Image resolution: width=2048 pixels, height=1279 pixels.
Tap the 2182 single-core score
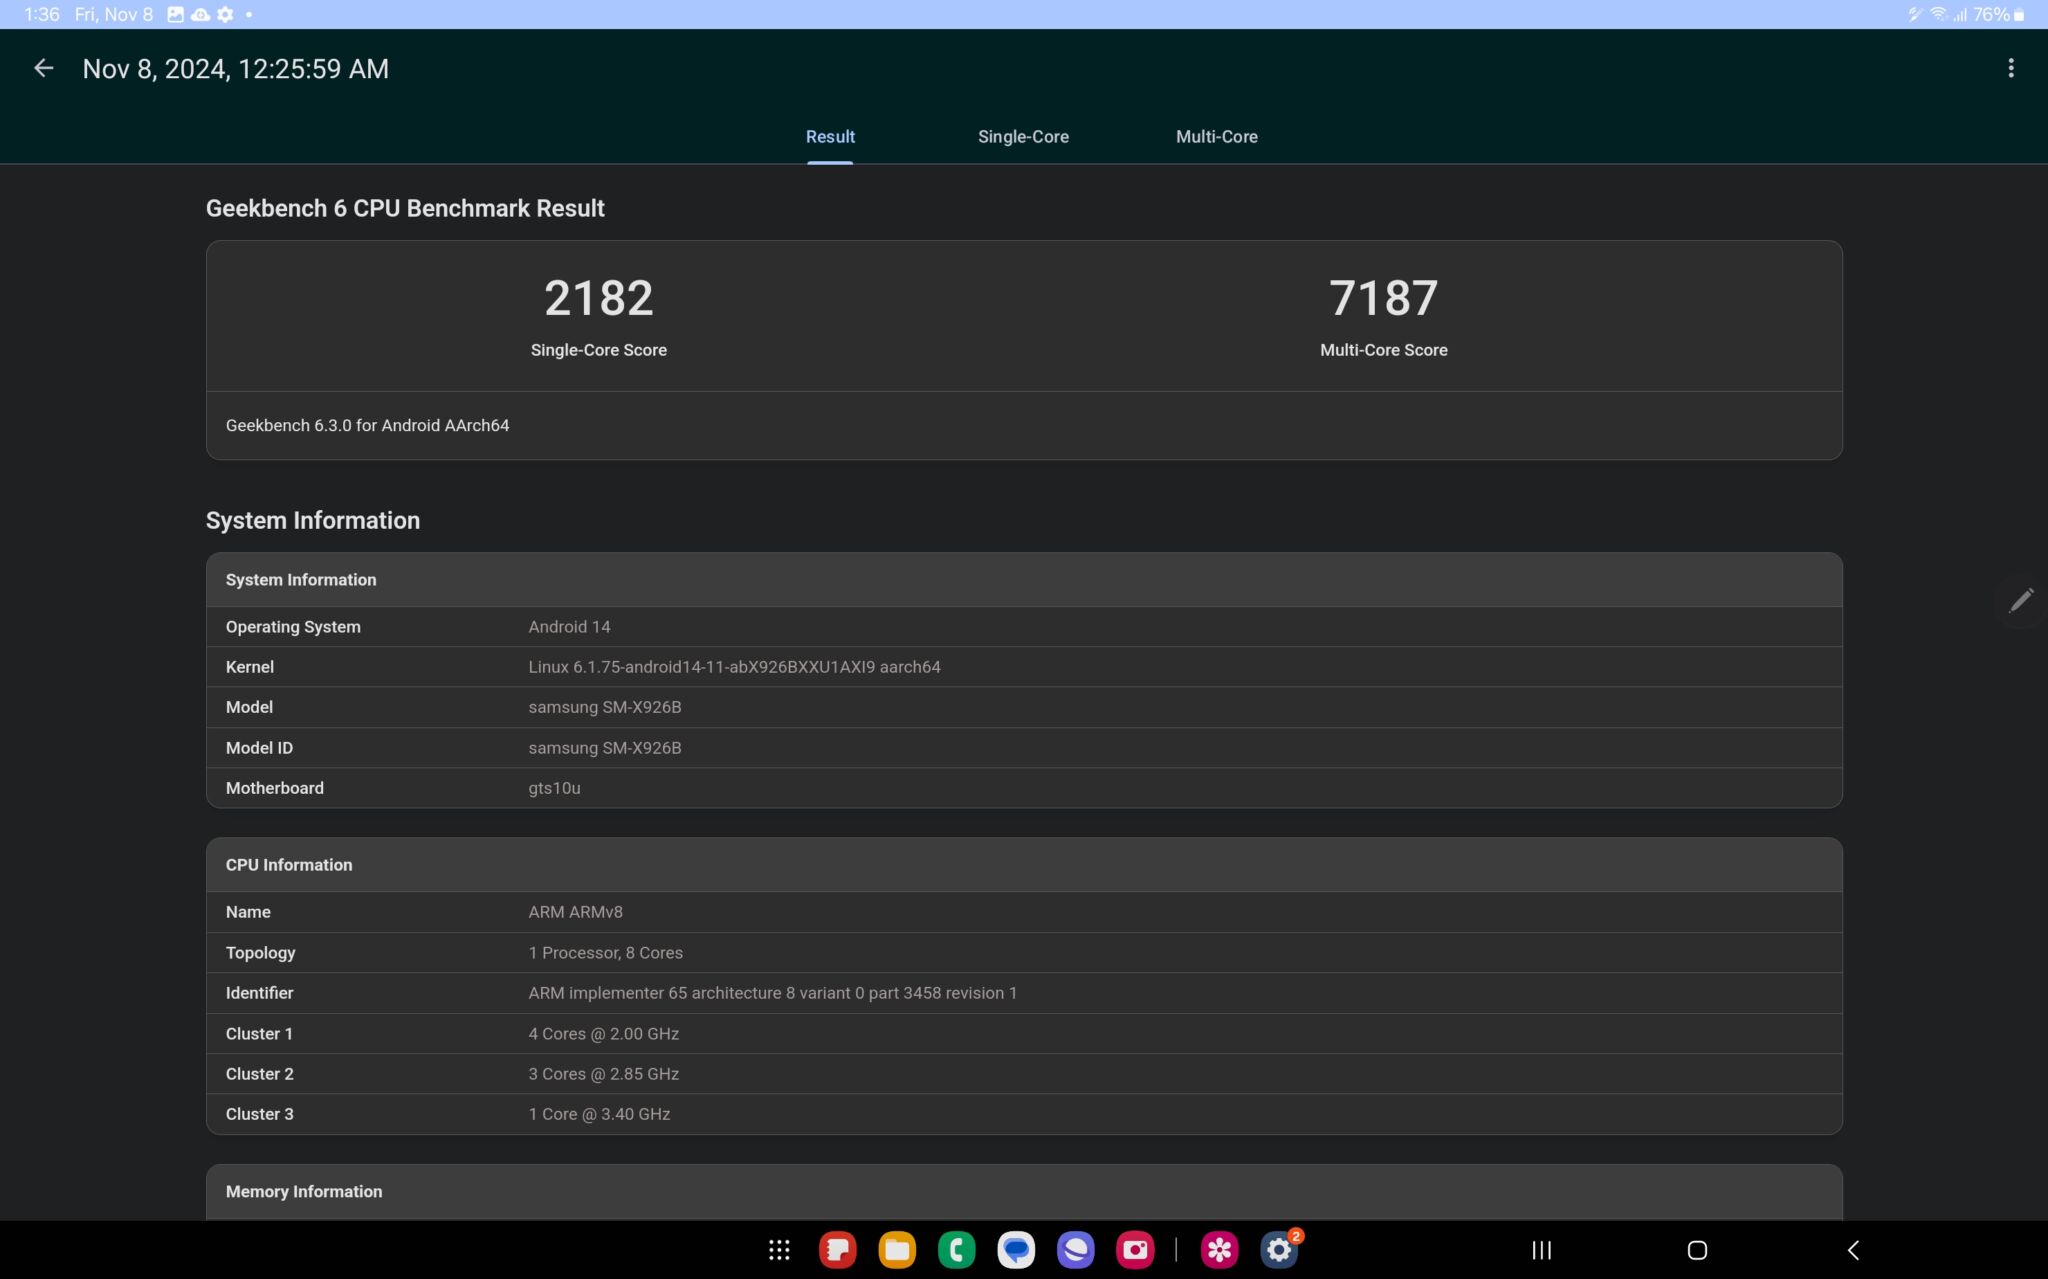coord(599,298)
